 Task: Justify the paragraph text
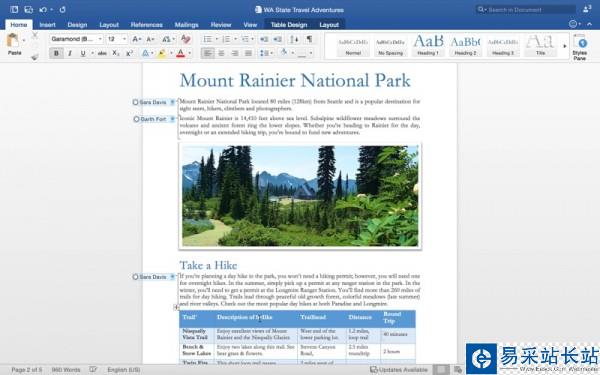248,53
